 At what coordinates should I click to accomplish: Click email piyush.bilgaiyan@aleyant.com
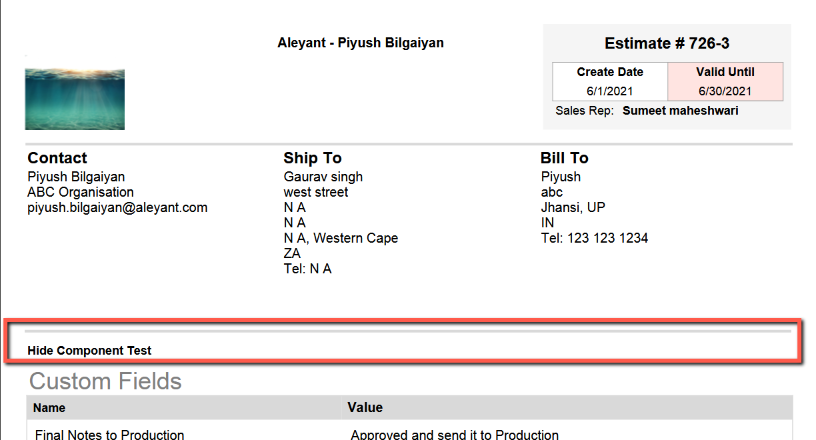point(118,208)
